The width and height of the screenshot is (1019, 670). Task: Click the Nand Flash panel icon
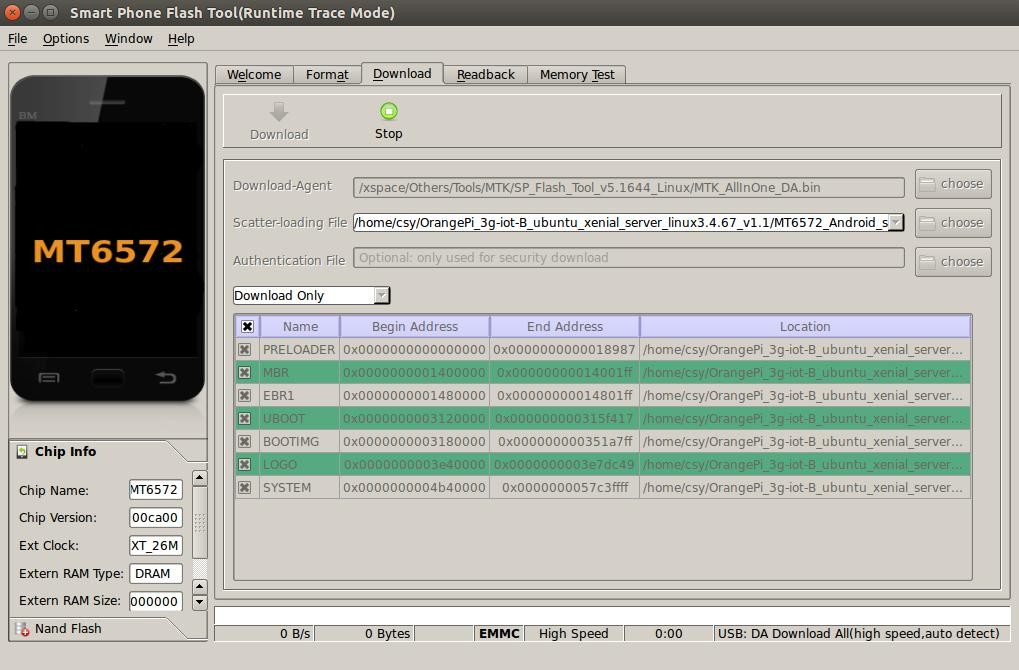[22, 628]
